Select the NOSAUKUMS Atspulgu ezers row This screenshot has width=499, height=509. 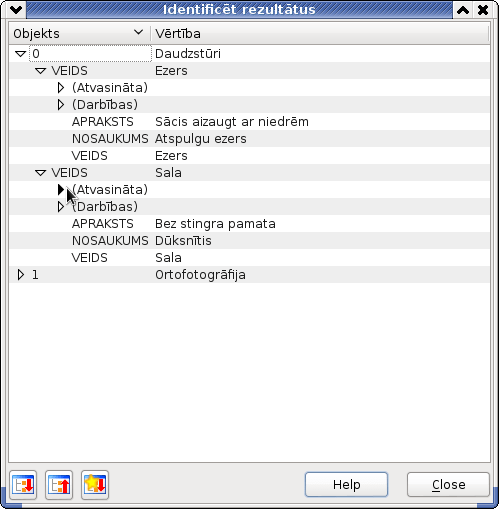pyautogui.click(x=249, y=139)
